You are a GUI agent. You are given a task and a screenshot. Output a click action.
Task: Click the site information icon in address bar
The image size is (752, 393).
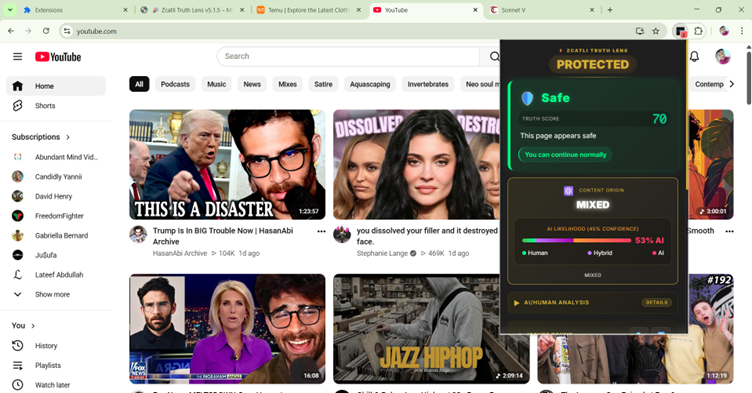tap(67, 31)
